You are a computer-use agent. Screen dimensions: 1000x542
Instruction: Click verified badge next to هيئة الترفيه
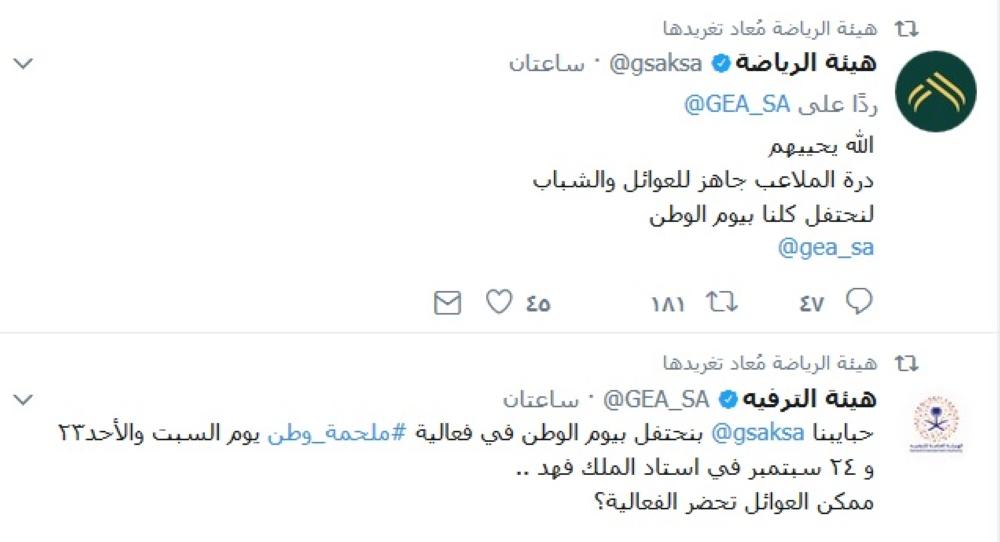(x=726, y=400)
